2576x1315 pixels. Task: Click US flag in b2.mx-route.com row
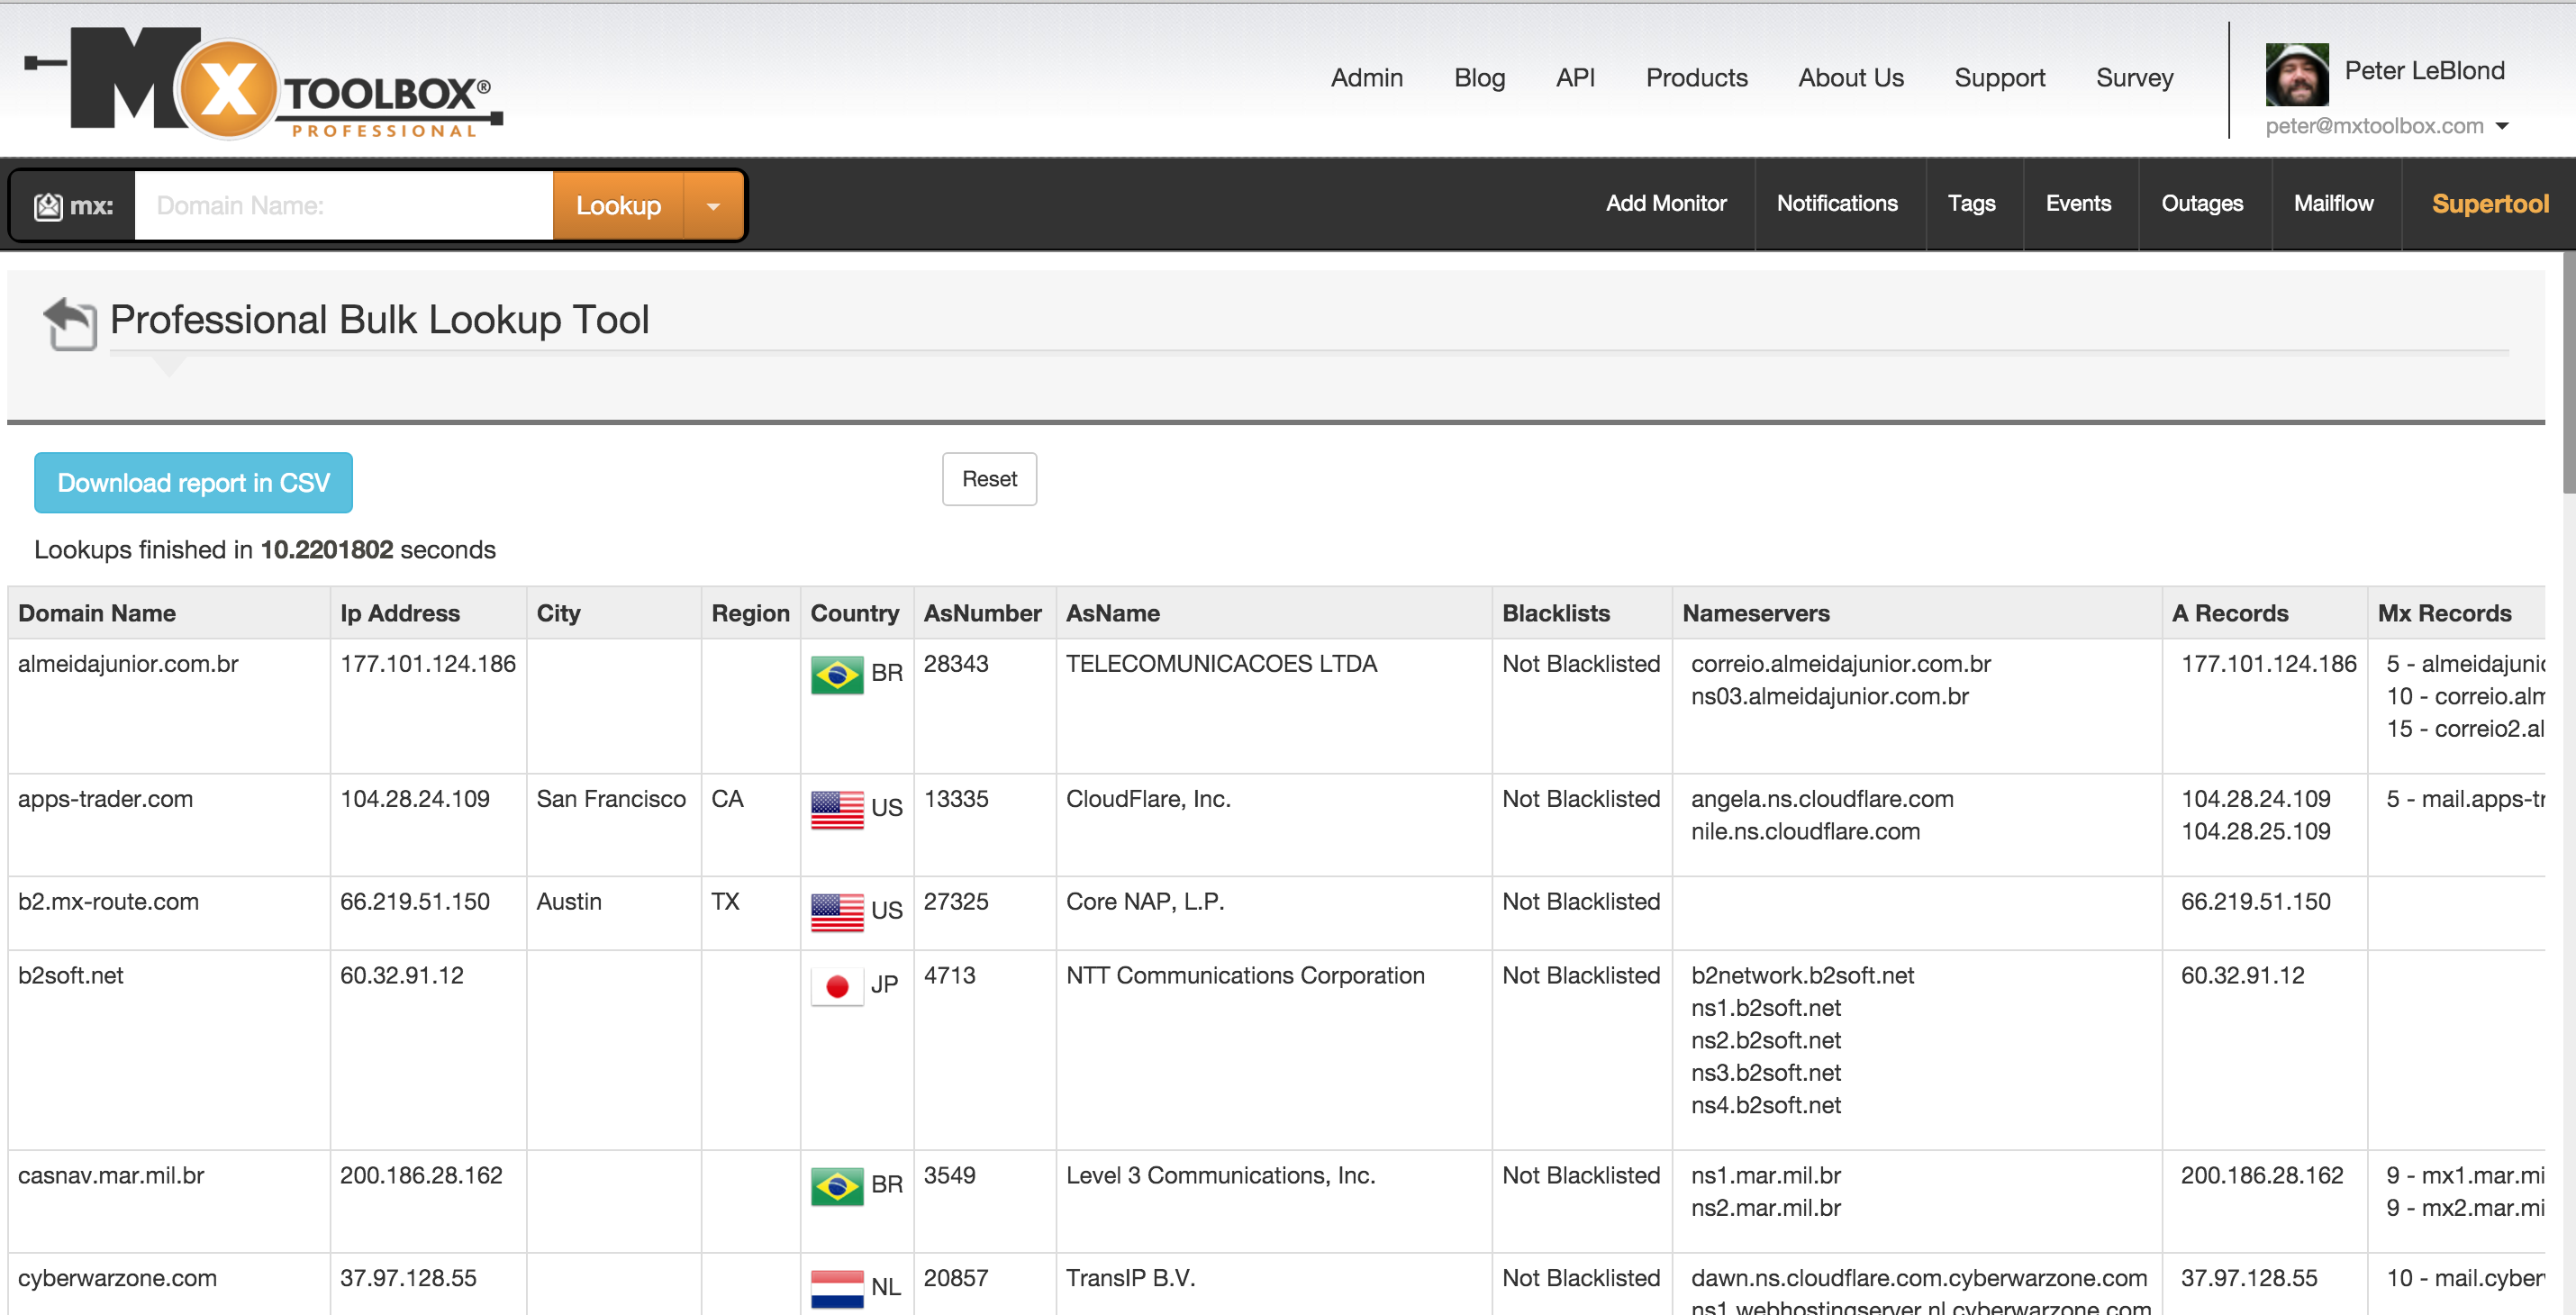[x=837, y=913]
